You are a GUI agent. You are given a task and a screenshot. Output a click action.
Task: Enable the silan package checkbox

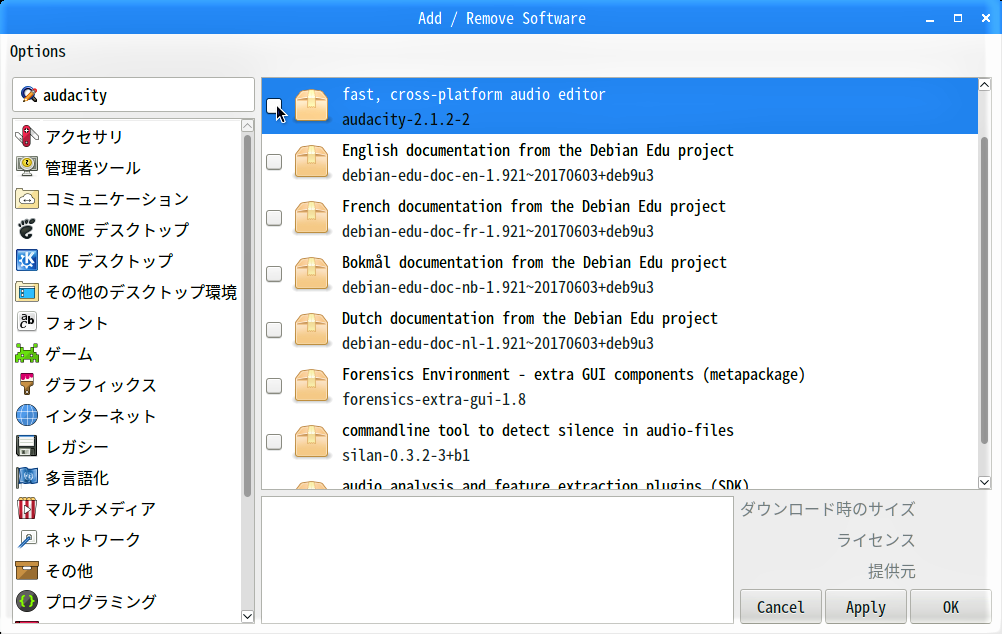click(x=274, y=442)
